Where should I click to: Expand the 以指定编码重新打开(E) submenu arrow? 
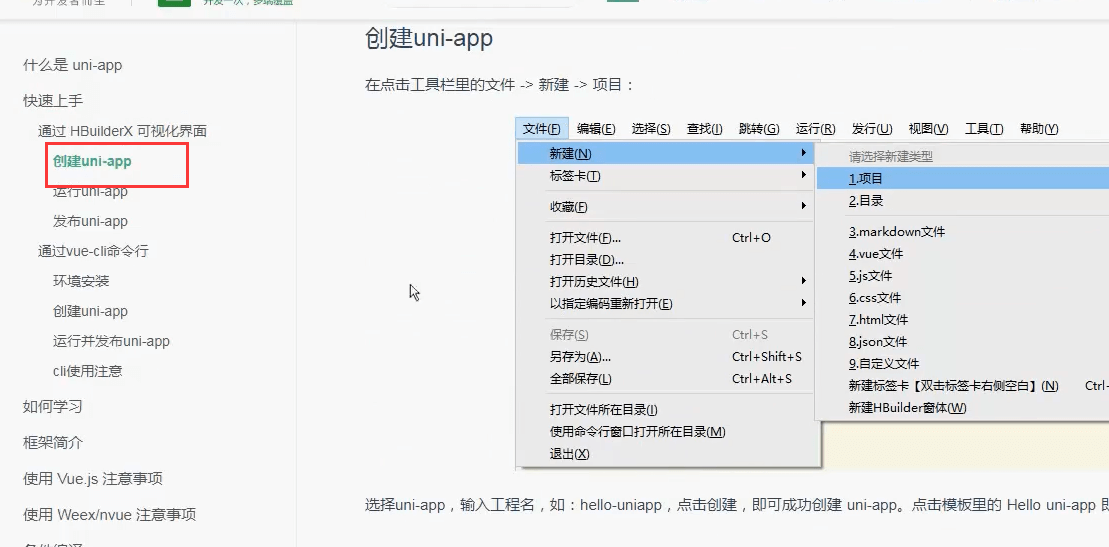803,303
